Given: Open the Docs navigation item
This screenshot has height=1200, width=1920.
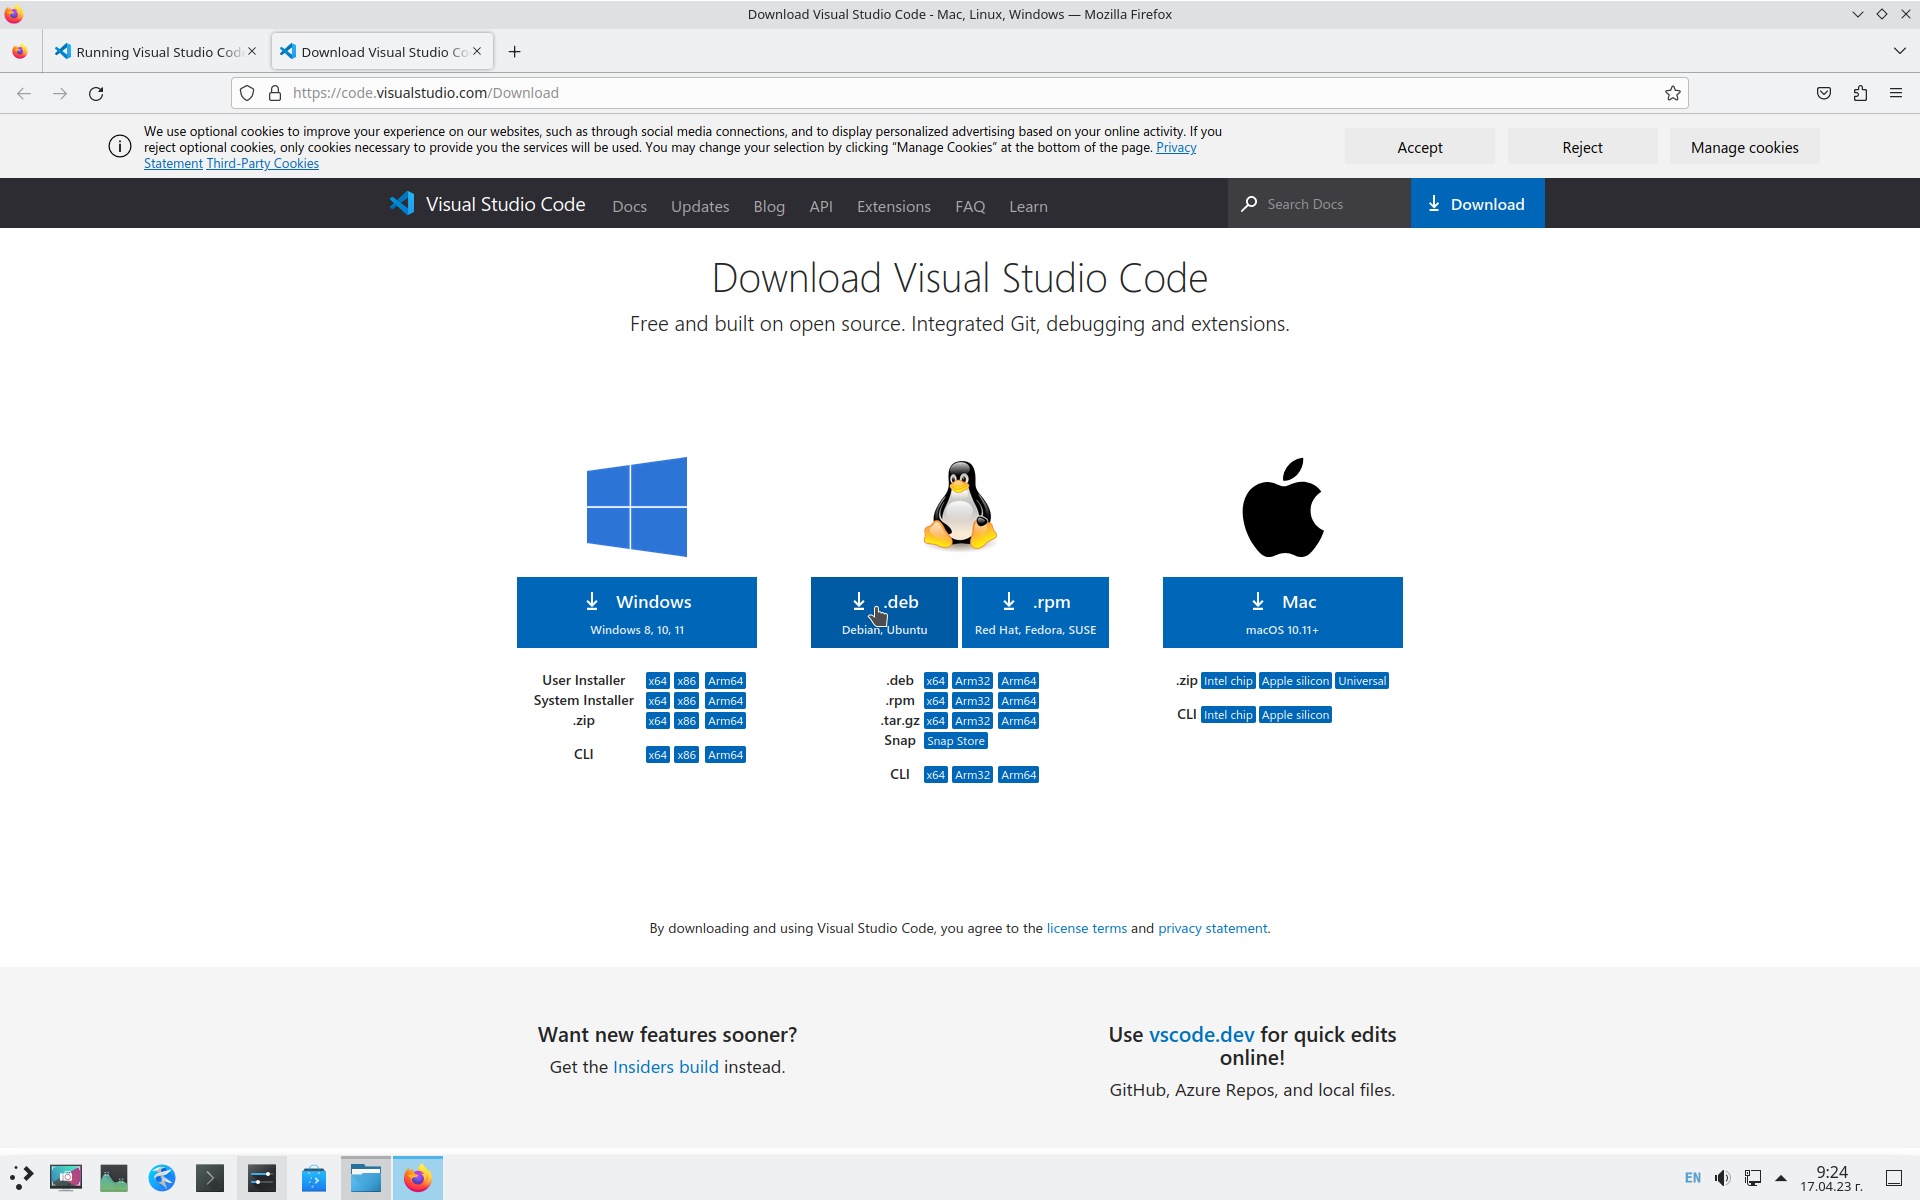Looking at the screenshot, I should click(x=629, y=207).
